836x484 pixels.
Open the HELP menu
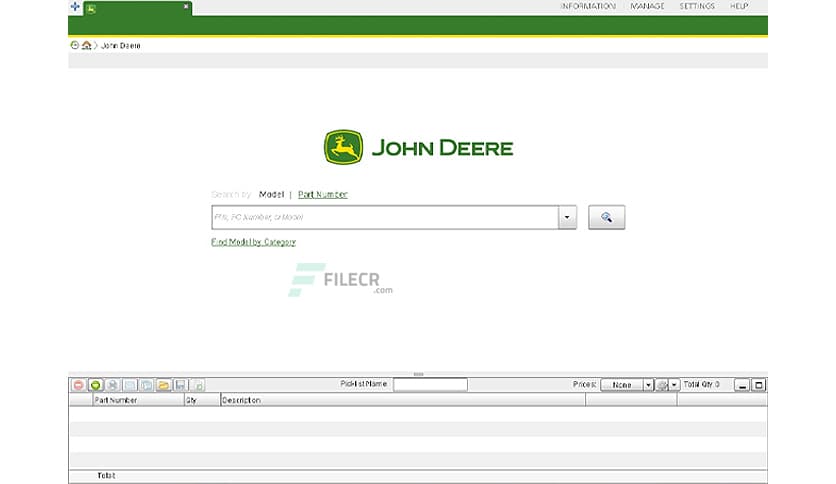[x=739, y=6]
